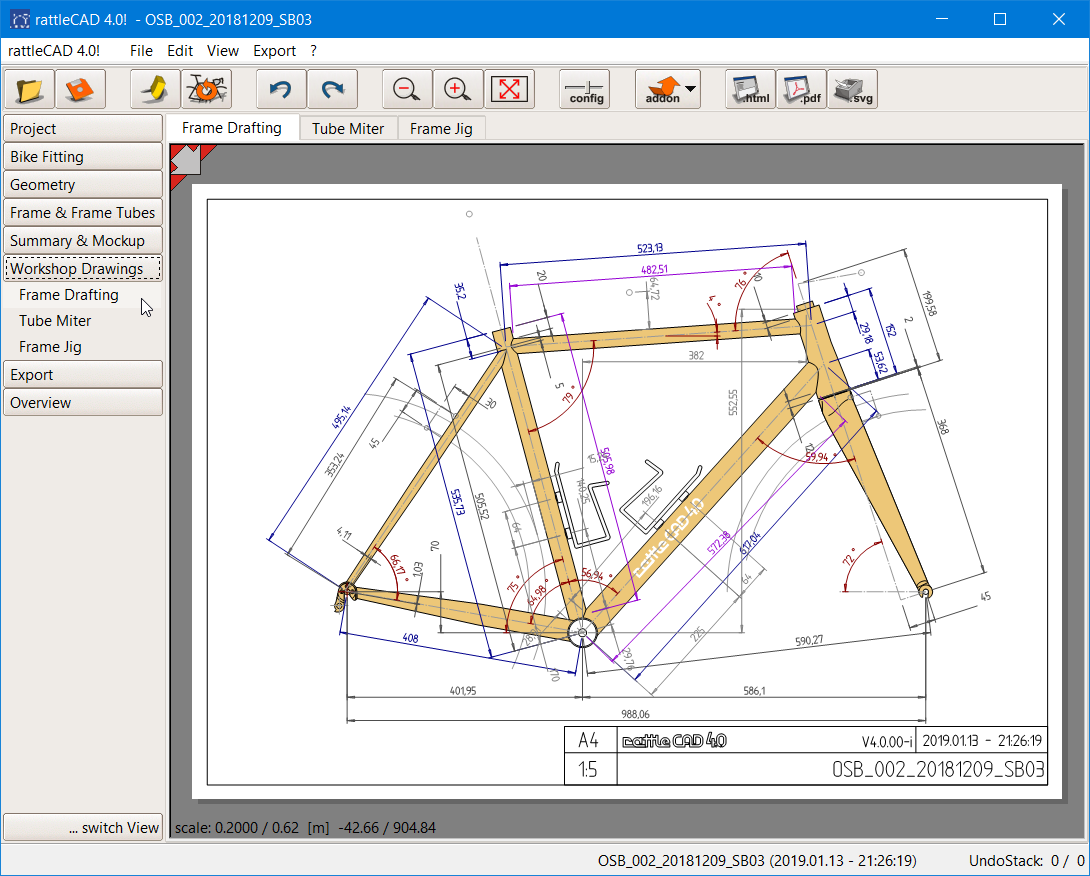Switch to the Tube Miter tab
Viewport: 1090px width, 876px height.
tap(348, 129)
